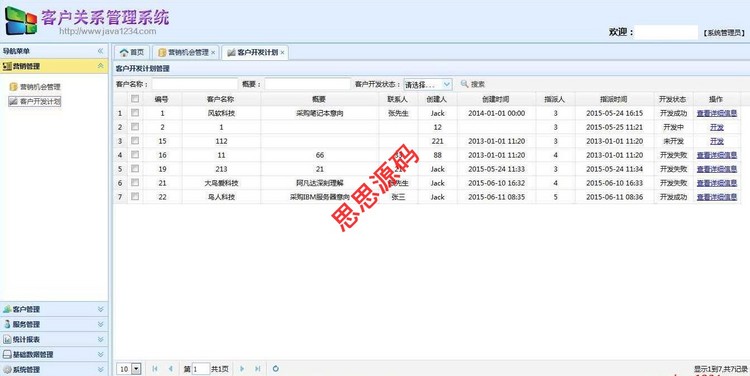This screenshot has width=750, height=376.
Task: Click the 统计报表 section icon
Action: tap(7, 339)
